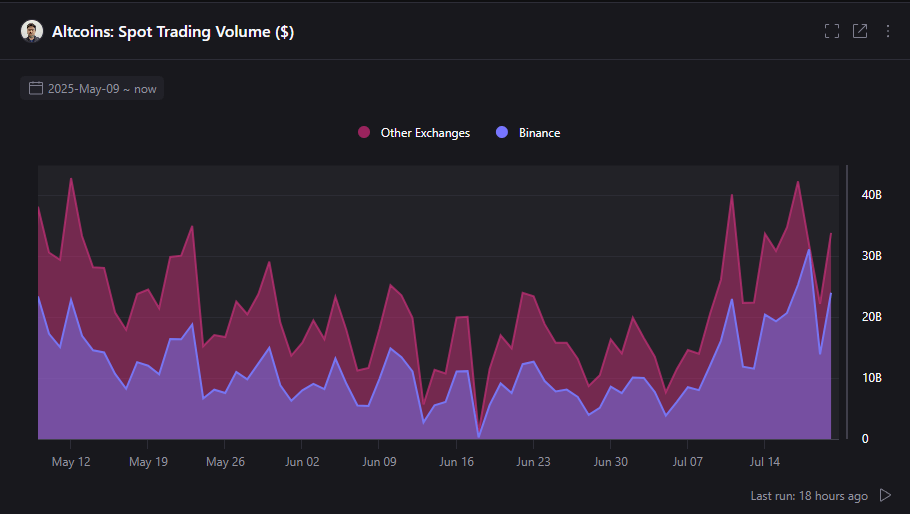Toggle the Binance series label
Screen dimensions: 910x514
[x=539, y=133]
